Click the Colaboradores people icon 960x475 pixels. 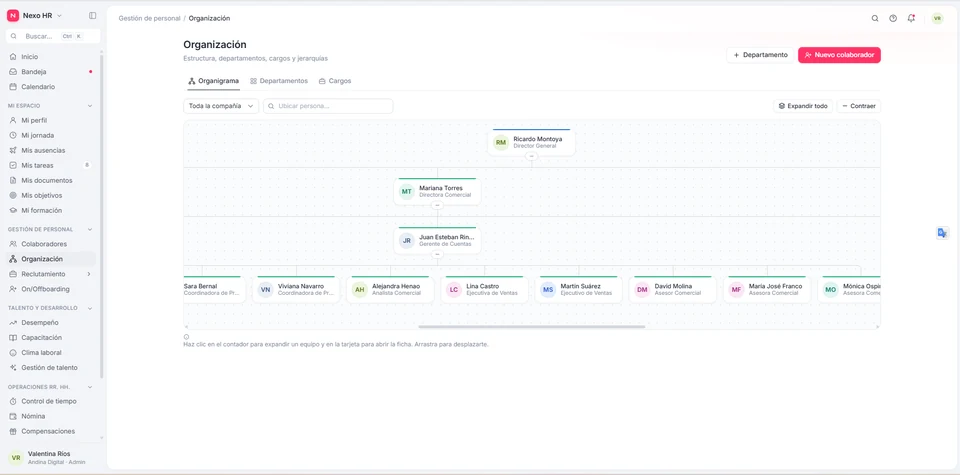(13, 244)
